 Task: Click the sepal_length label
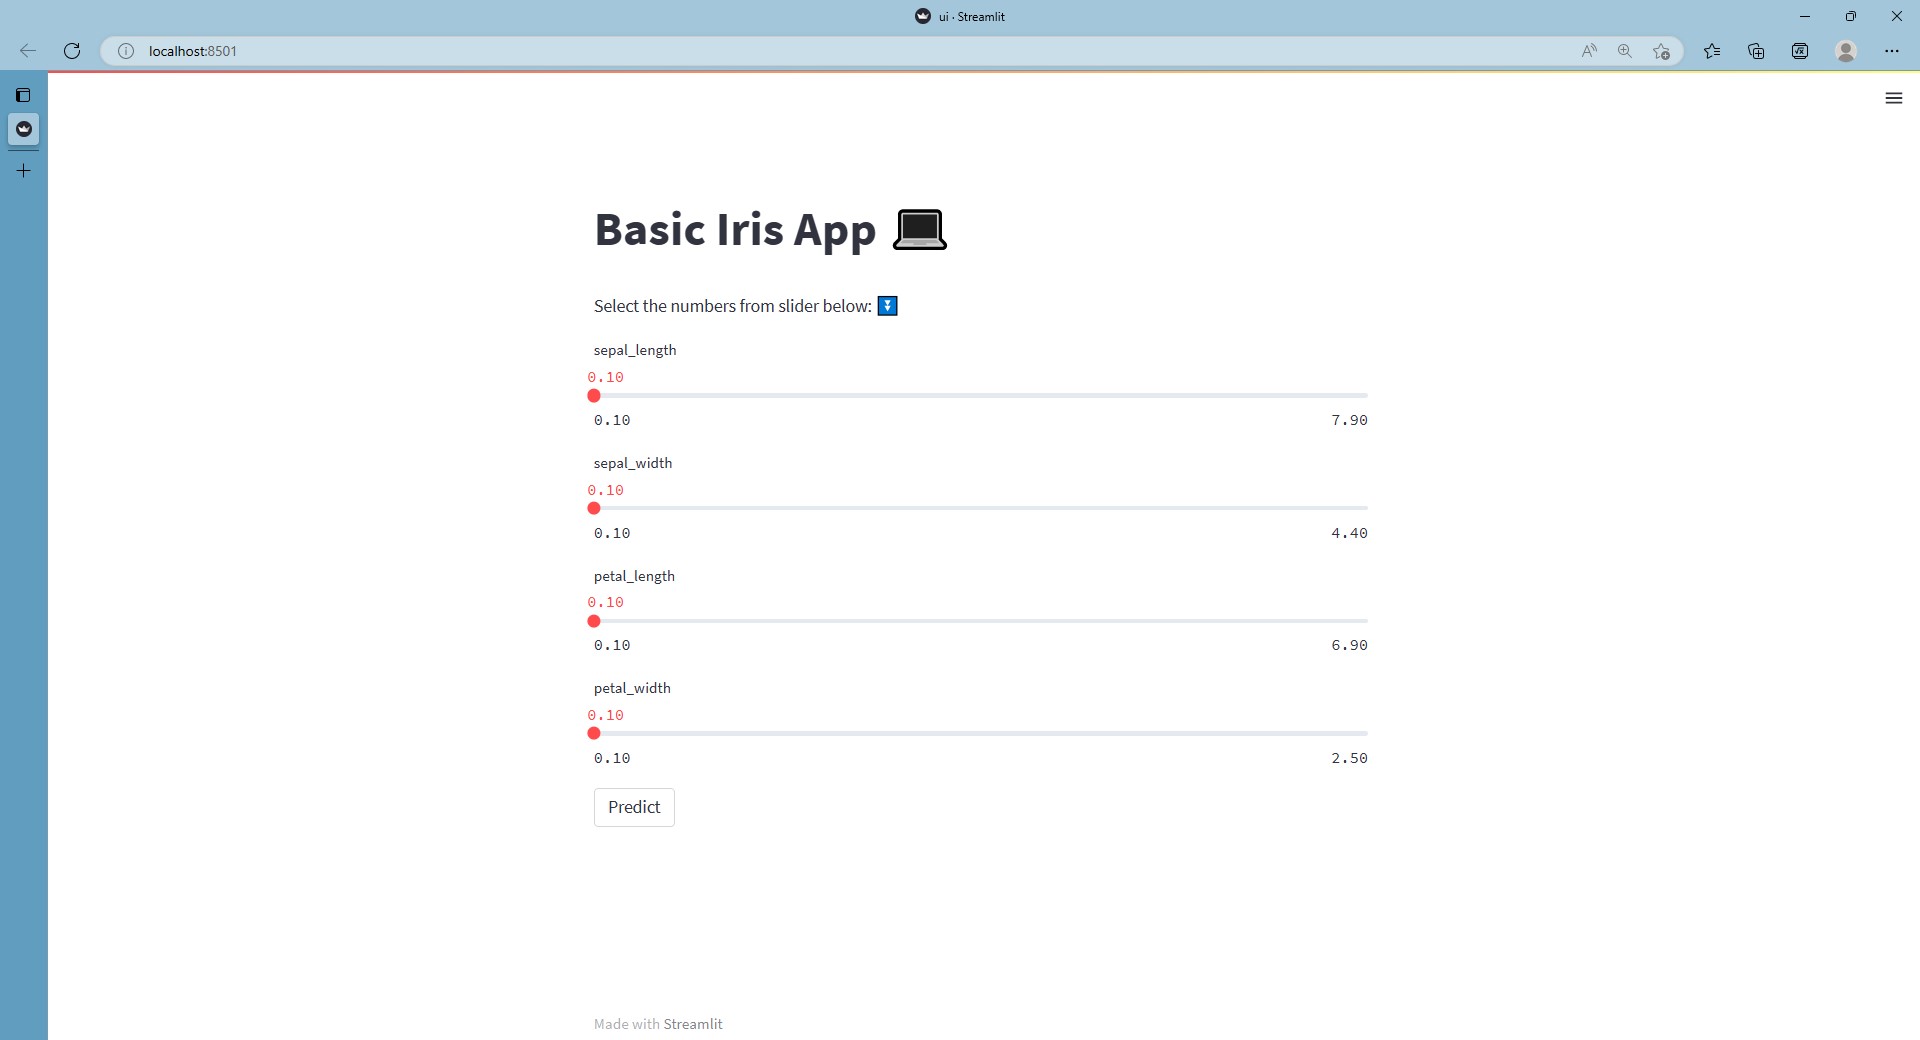(635, 350)
